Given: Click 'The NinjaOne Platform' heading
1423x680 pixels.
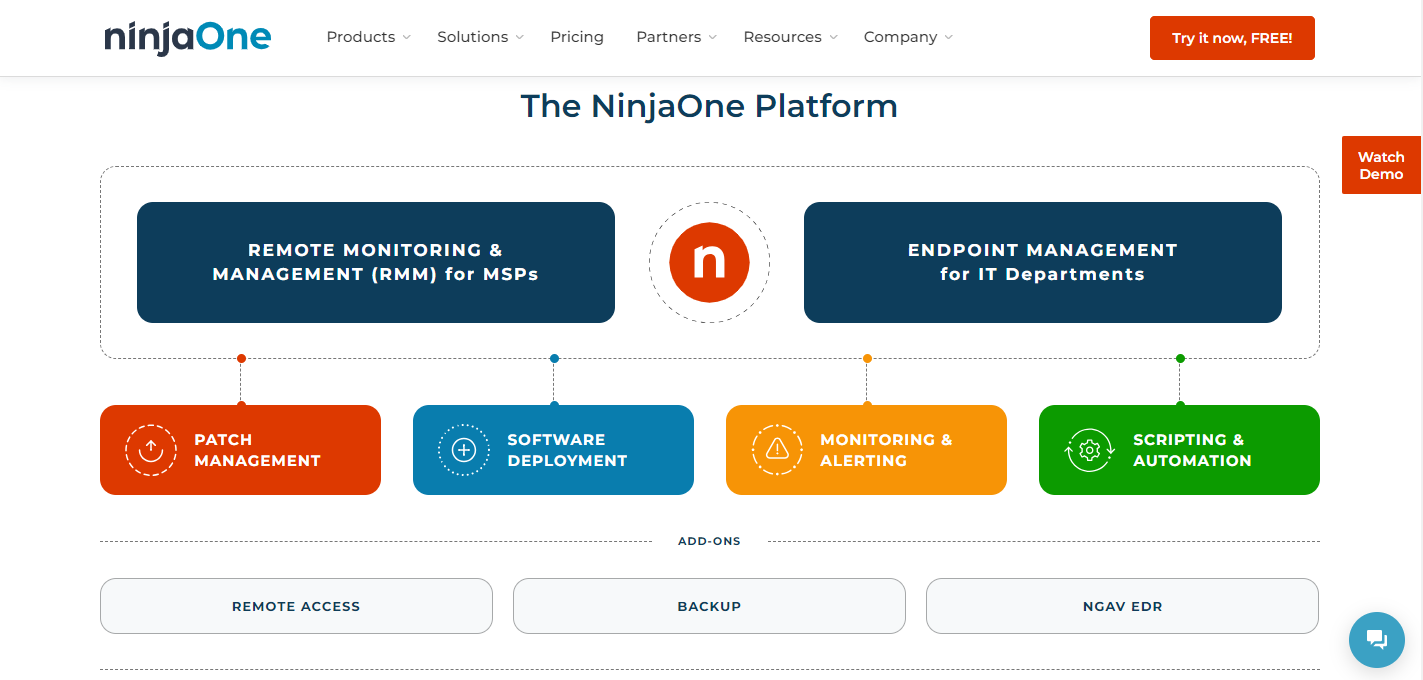Looking at the screenshot, I should [x=709, y=106].
